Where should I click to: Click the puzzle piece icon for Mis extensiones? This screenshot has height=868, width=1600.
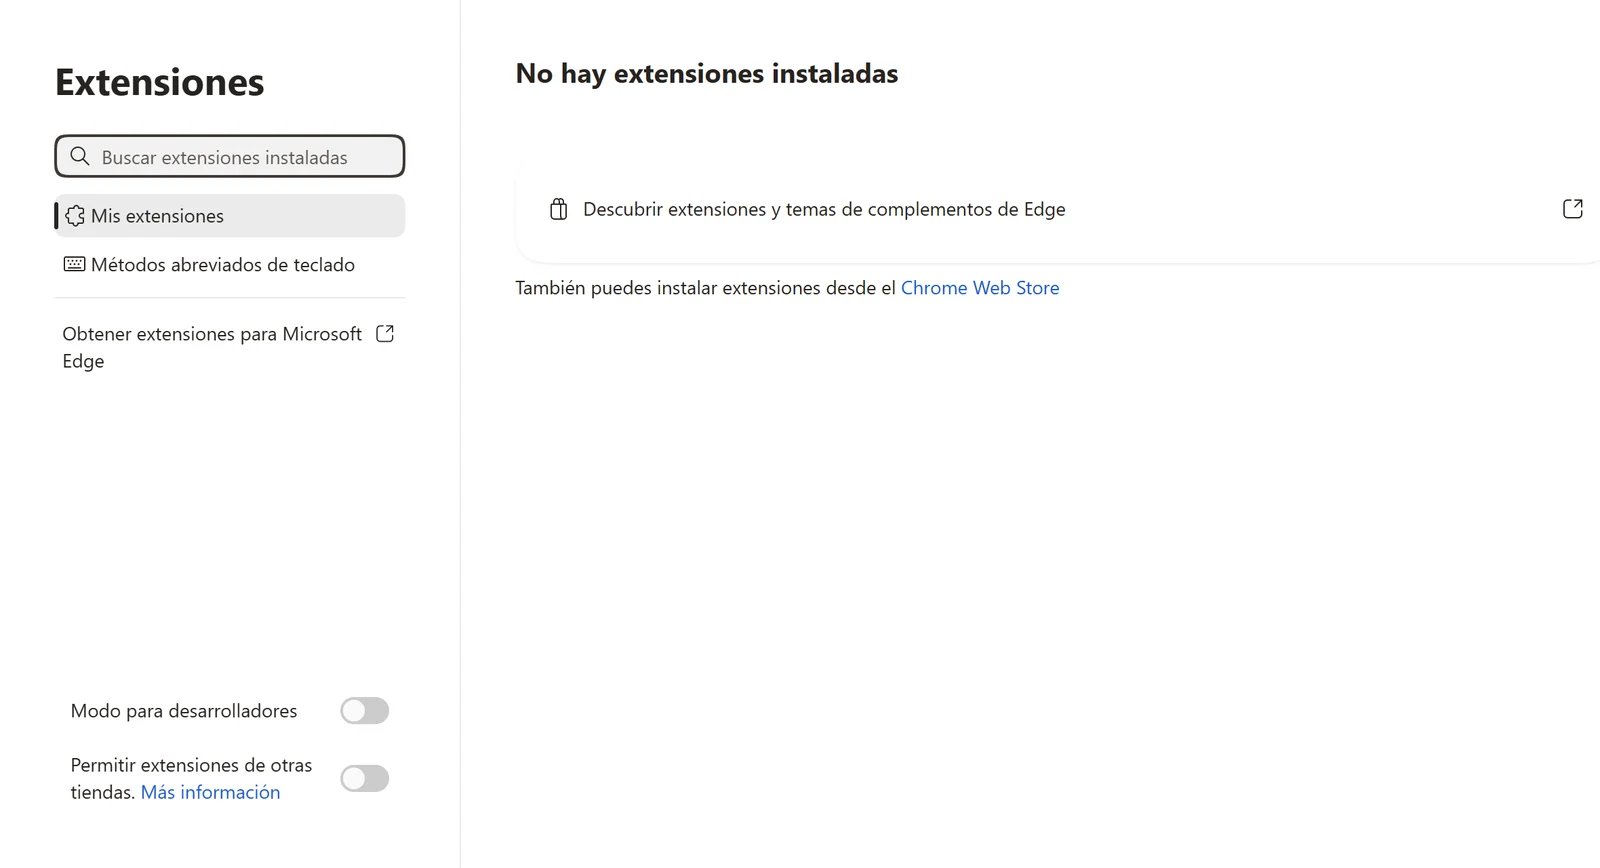click(x=75, y=216)
